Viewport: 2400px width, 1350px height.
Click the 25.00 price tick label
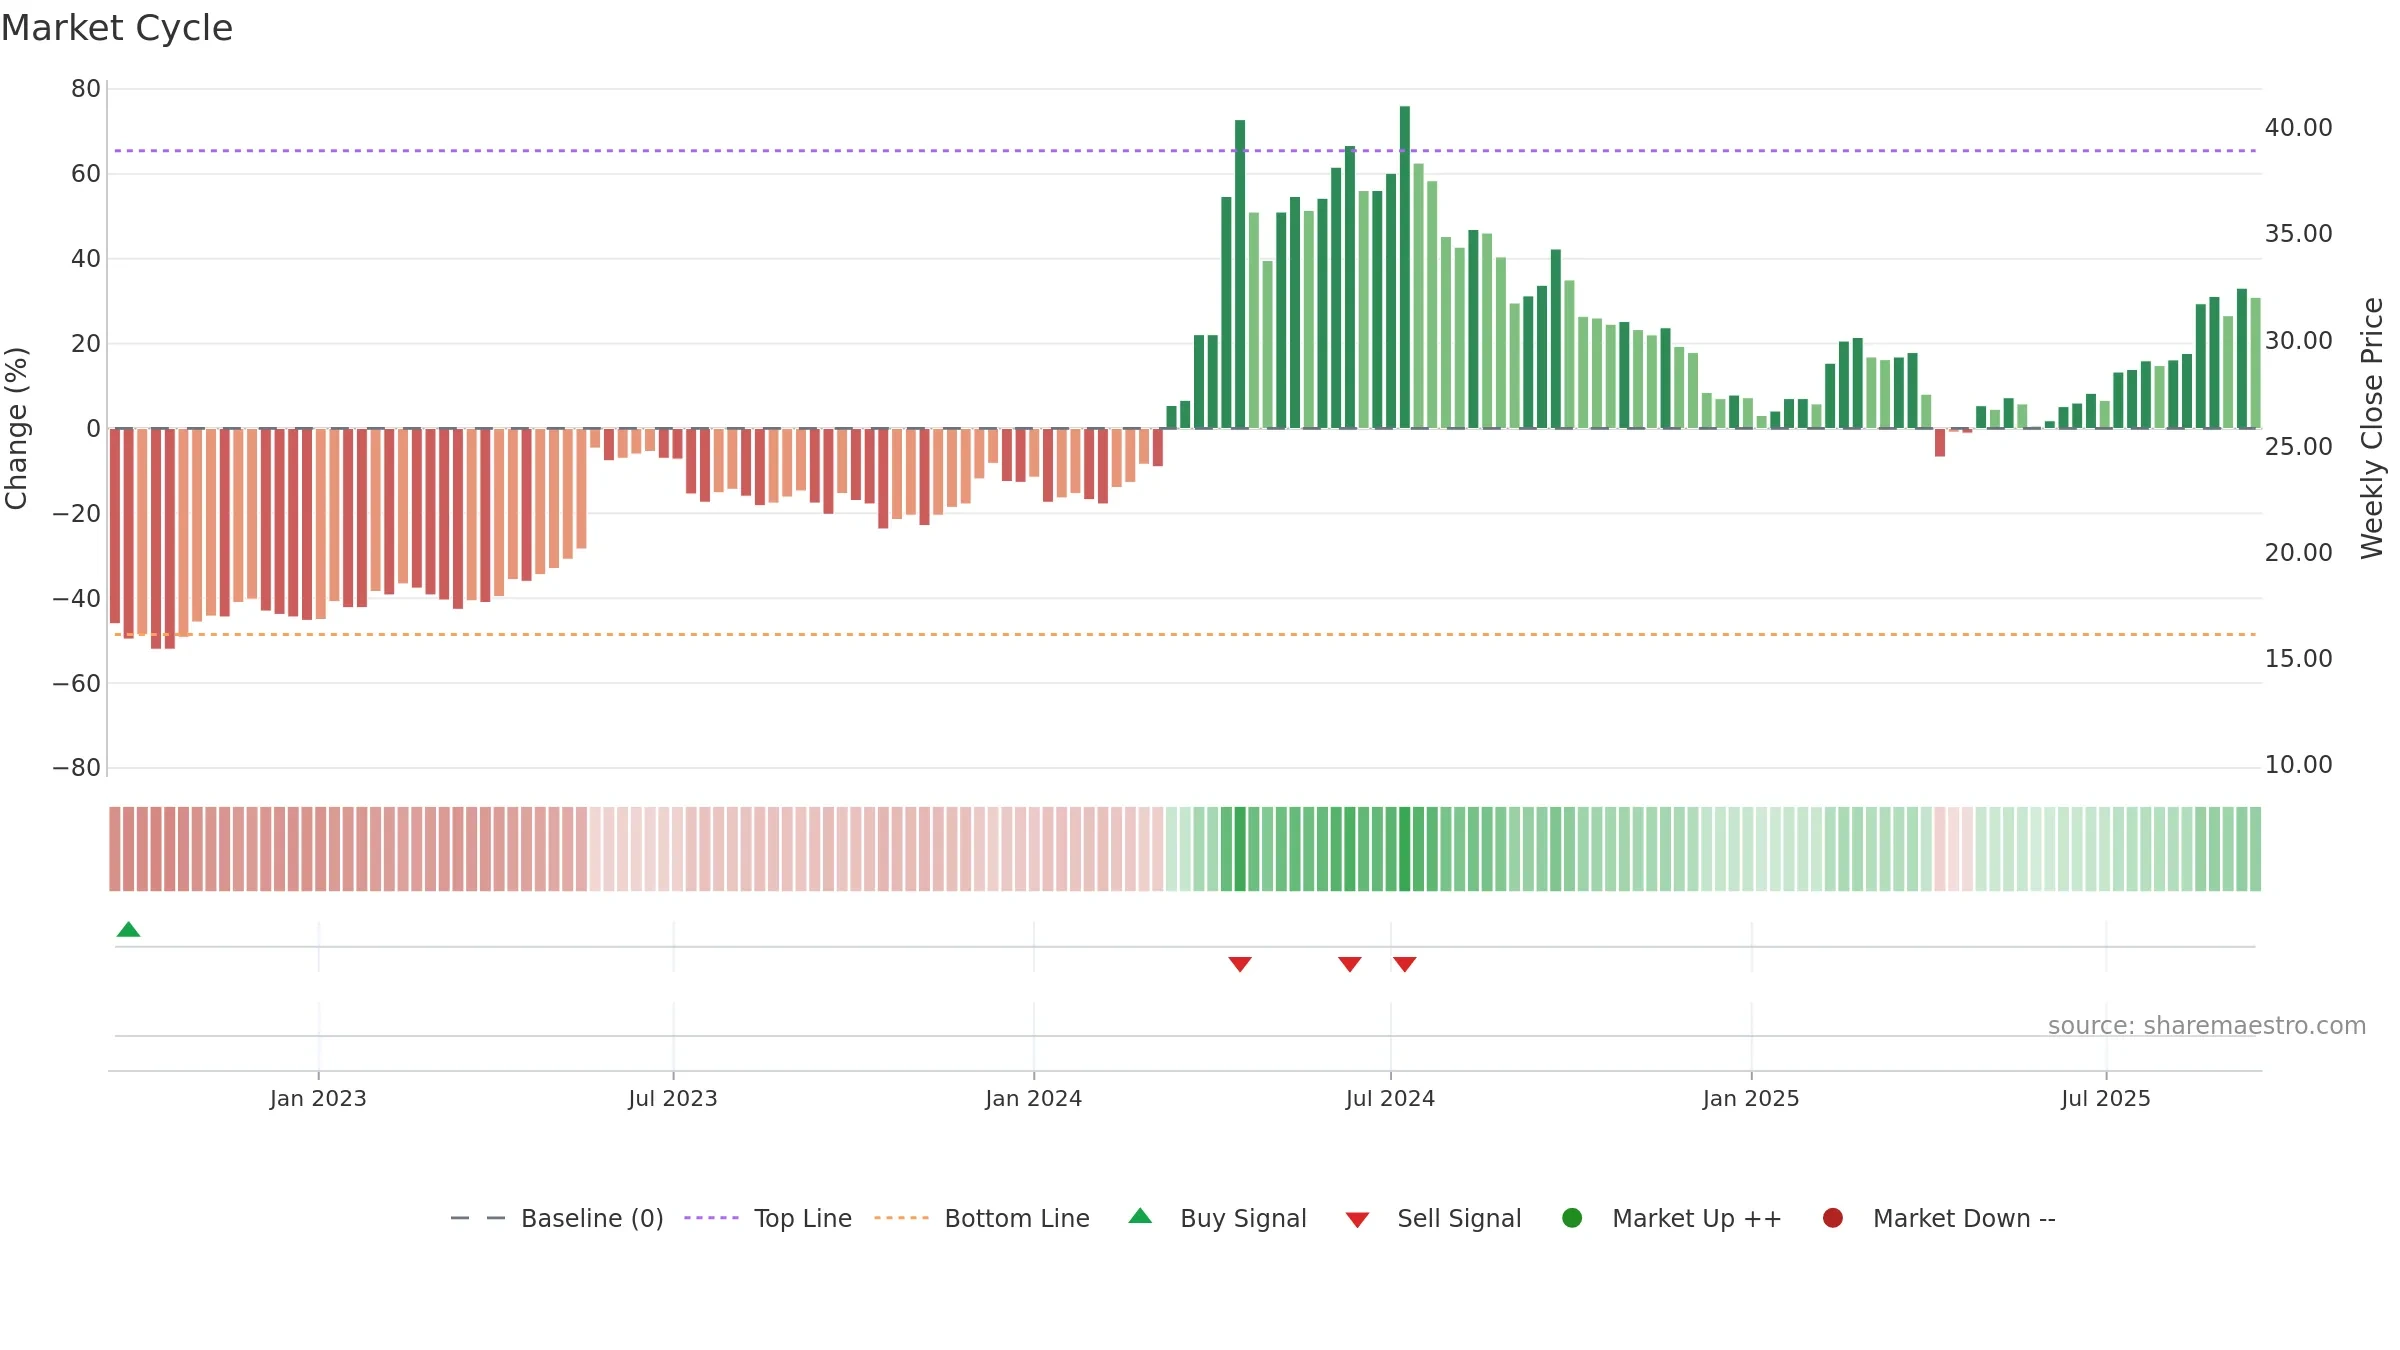2298,447
